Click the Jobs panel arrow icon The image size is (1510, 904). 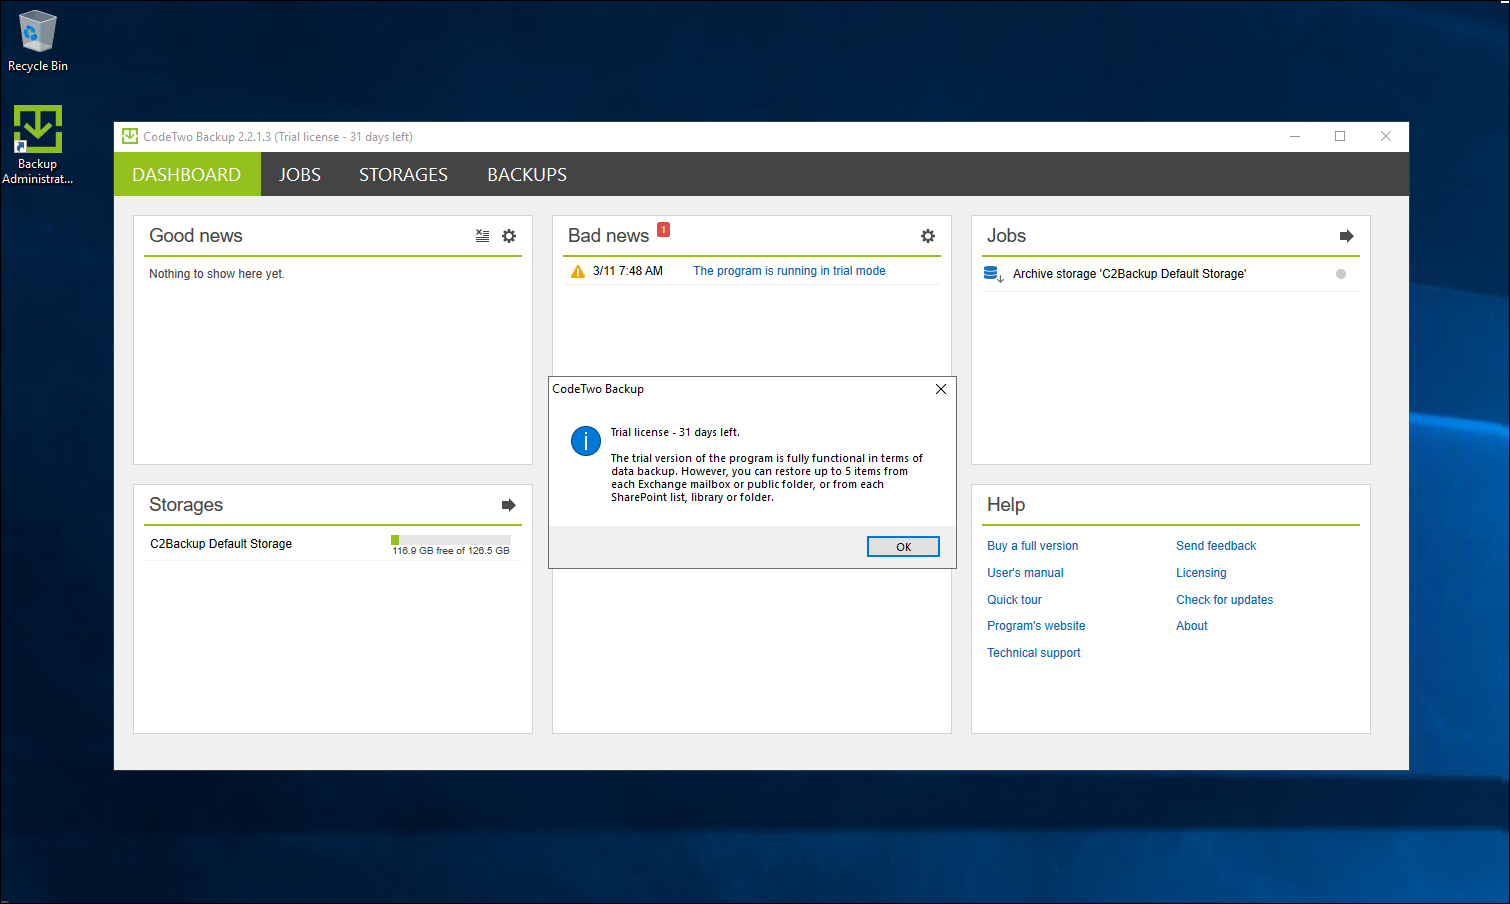pos(1346,236)
